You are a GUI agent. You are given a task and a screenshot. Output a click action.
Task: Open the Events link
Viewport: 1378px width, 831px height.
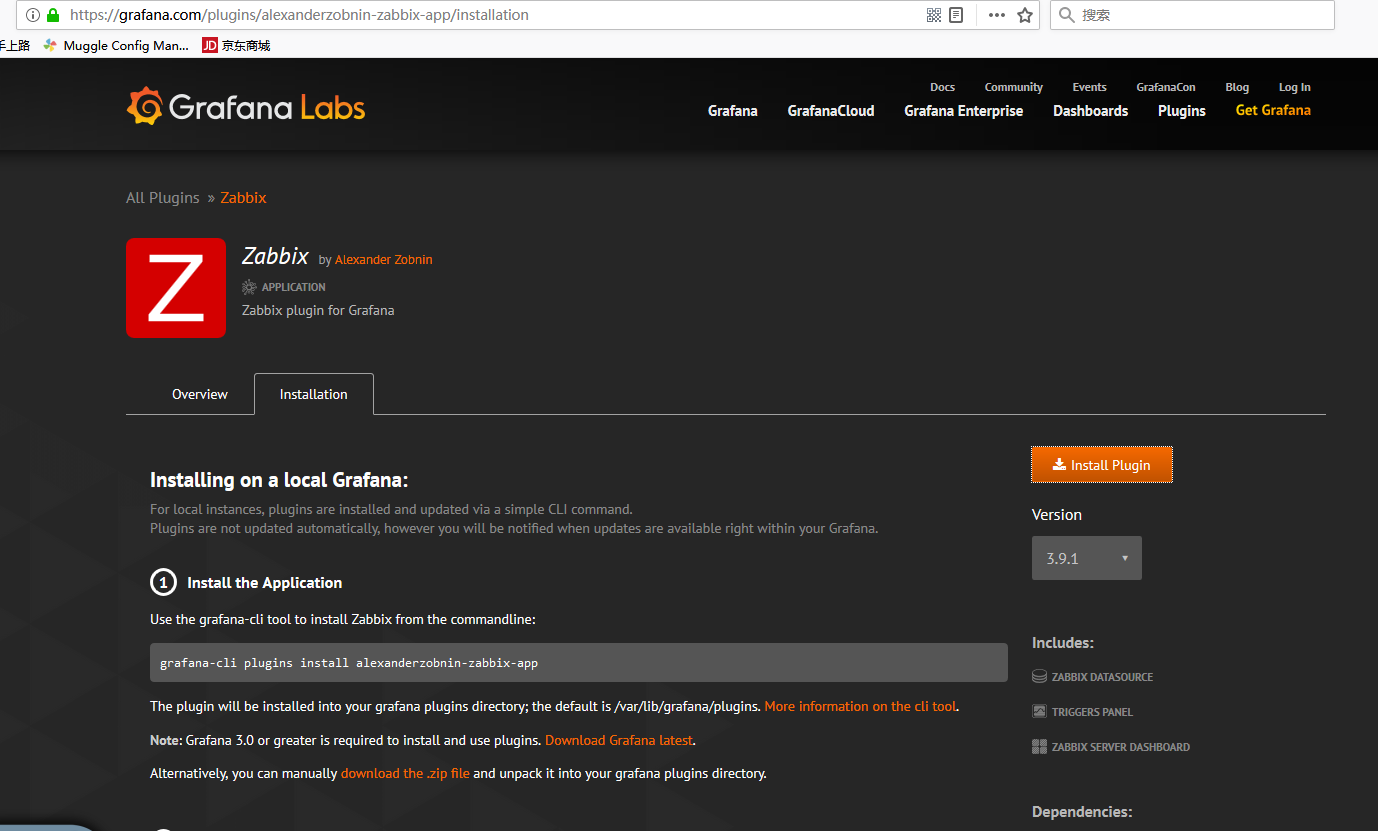(x=1090, y=87)
